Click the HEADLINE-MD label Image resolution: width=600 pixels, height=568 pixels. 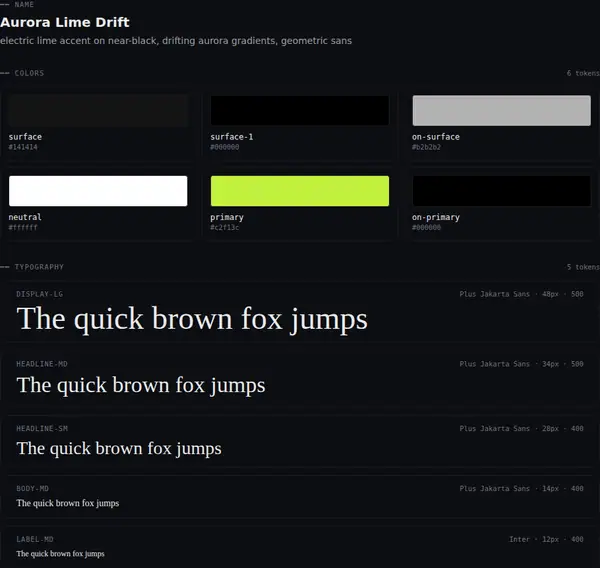42,364
